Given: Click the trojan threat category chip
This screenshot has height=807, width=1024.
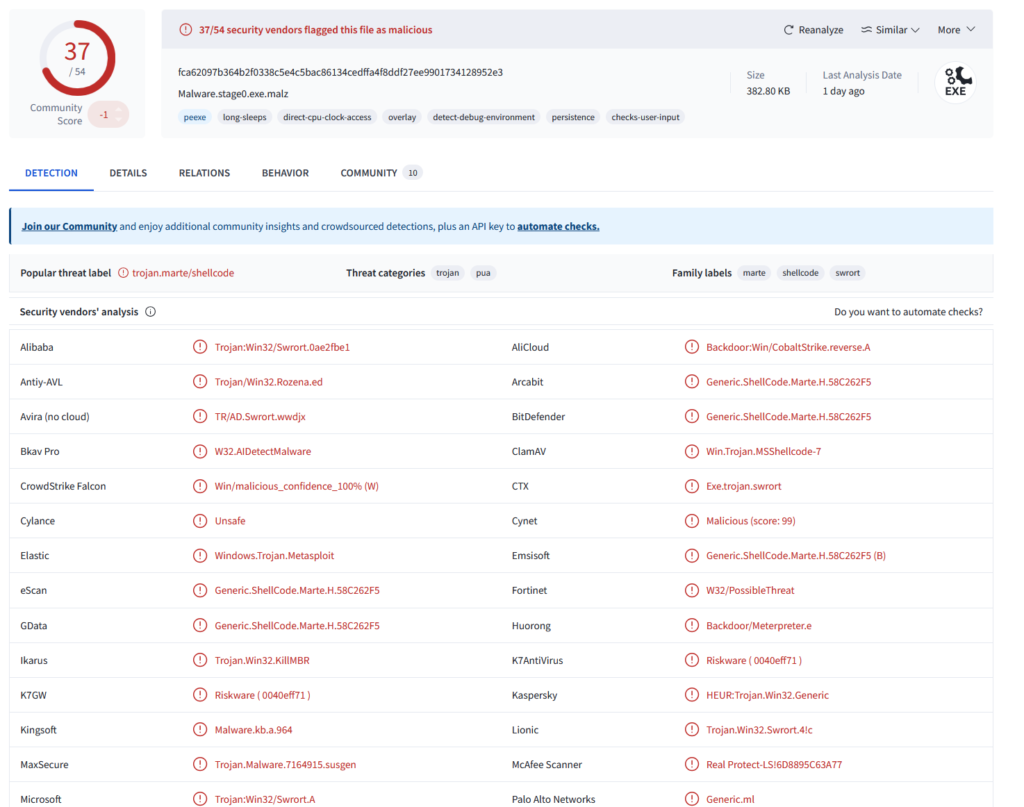Looking at the screenshot, I should (x=447, y=273).
